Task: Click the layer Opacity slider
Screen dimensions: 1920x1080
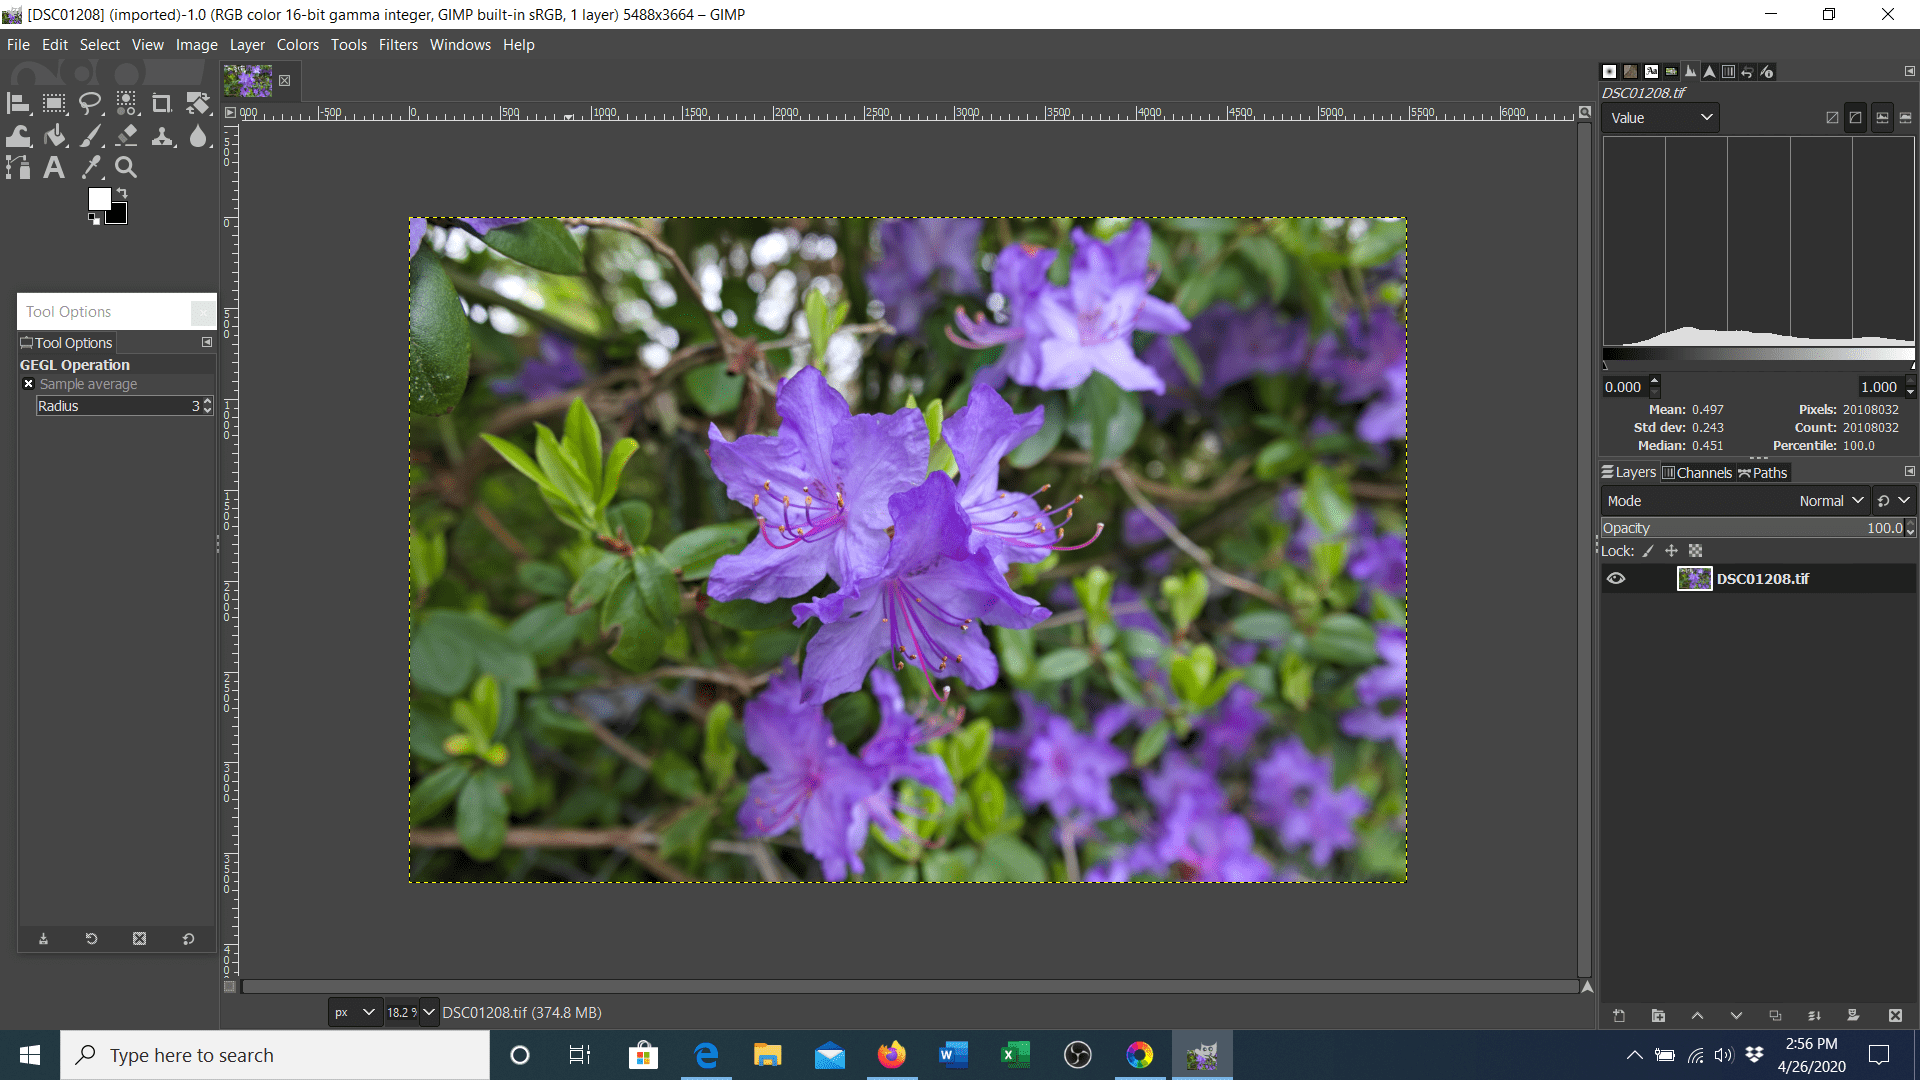Action: tap(1753, 528)
